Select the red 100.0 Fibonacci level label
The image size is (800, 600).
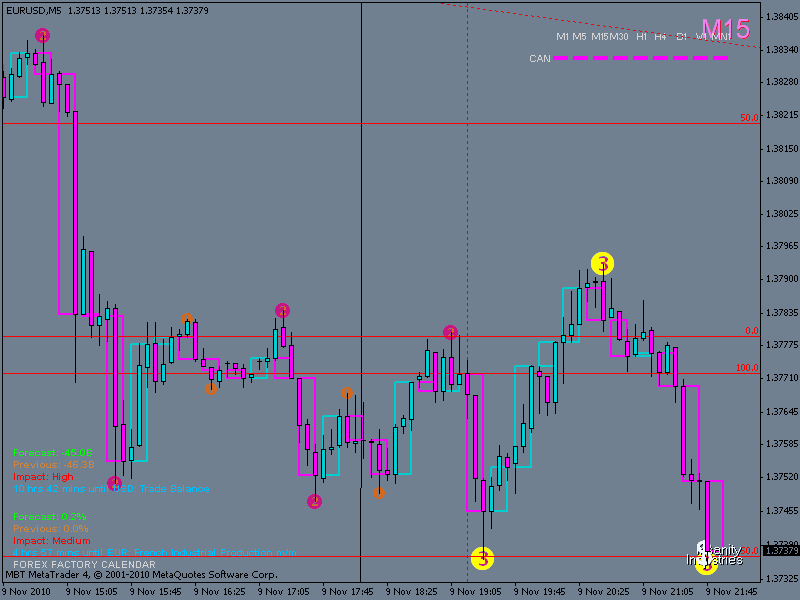click(x=747, y=367)
